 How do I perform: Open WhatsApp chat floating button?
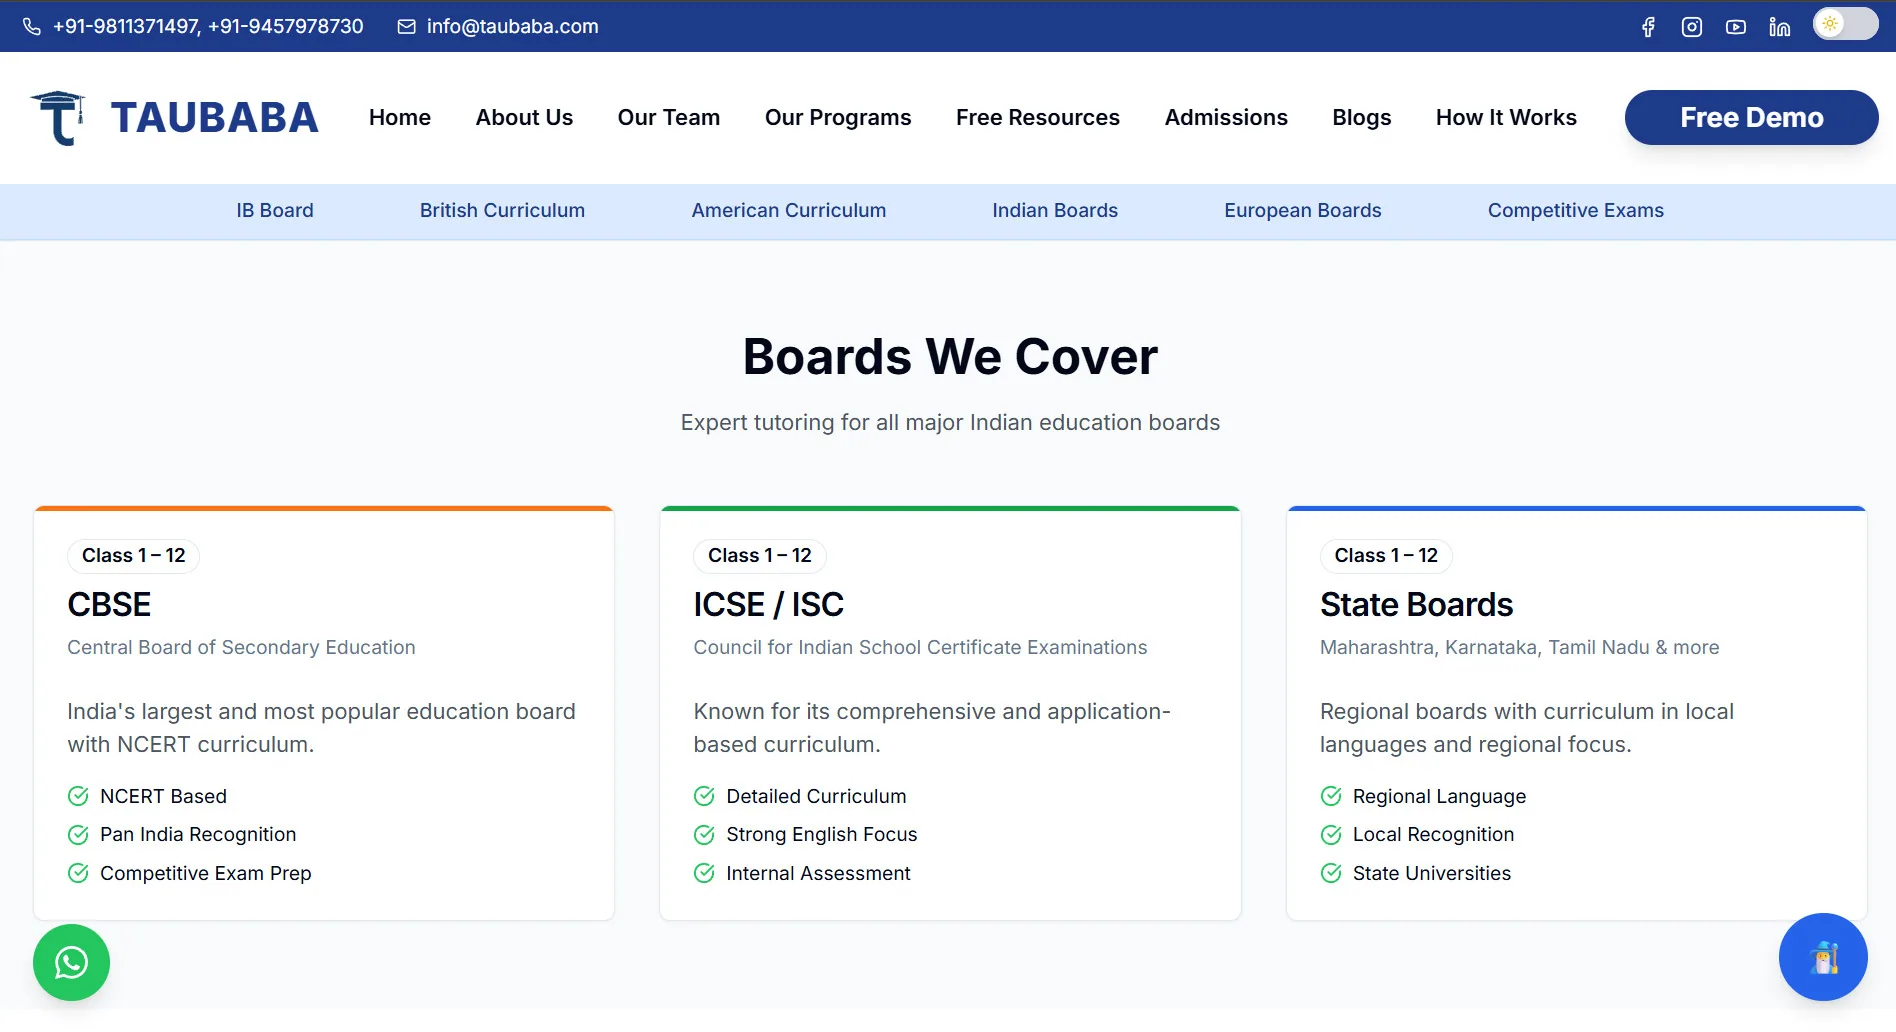[71, 962]
